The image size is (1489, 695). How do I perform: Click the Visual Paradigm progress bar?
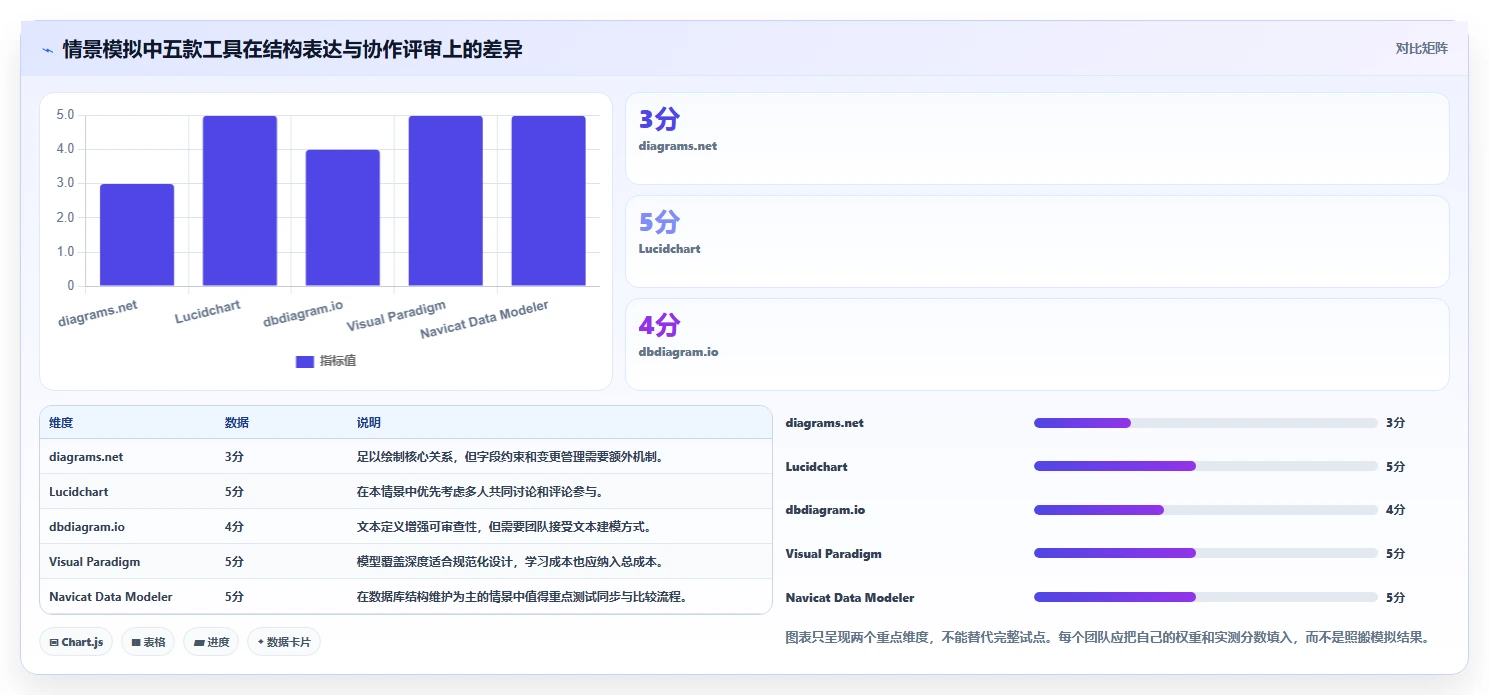pyautogui.click(x=1205, y=553)
